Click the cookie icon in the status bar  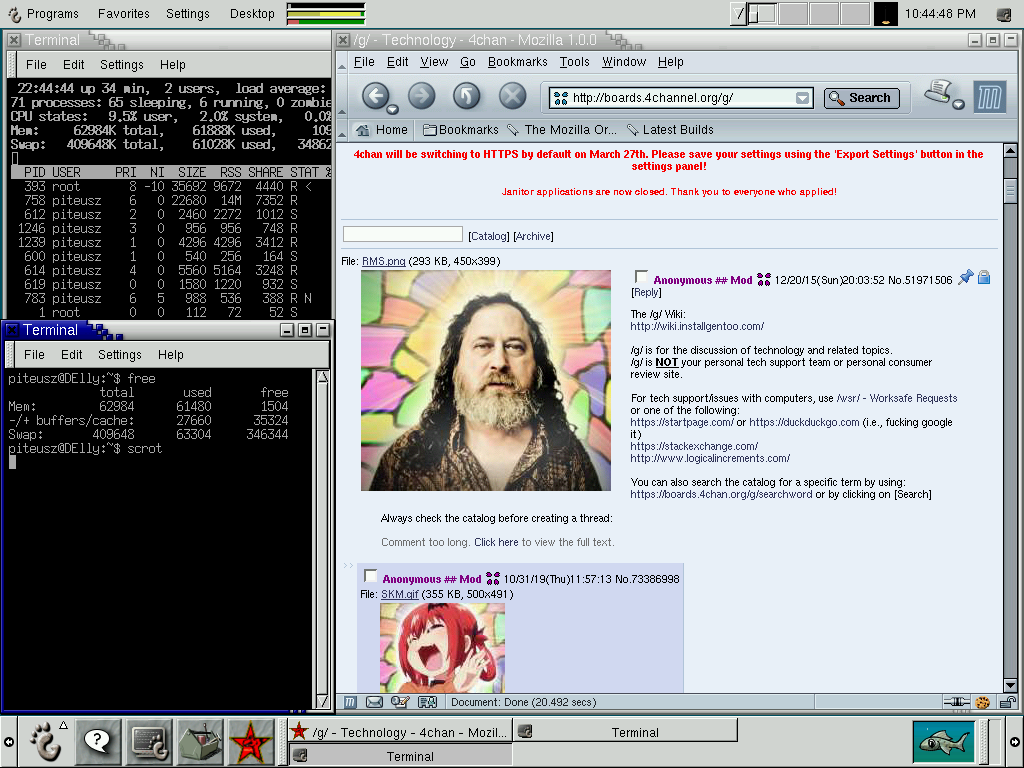(982, 703)
